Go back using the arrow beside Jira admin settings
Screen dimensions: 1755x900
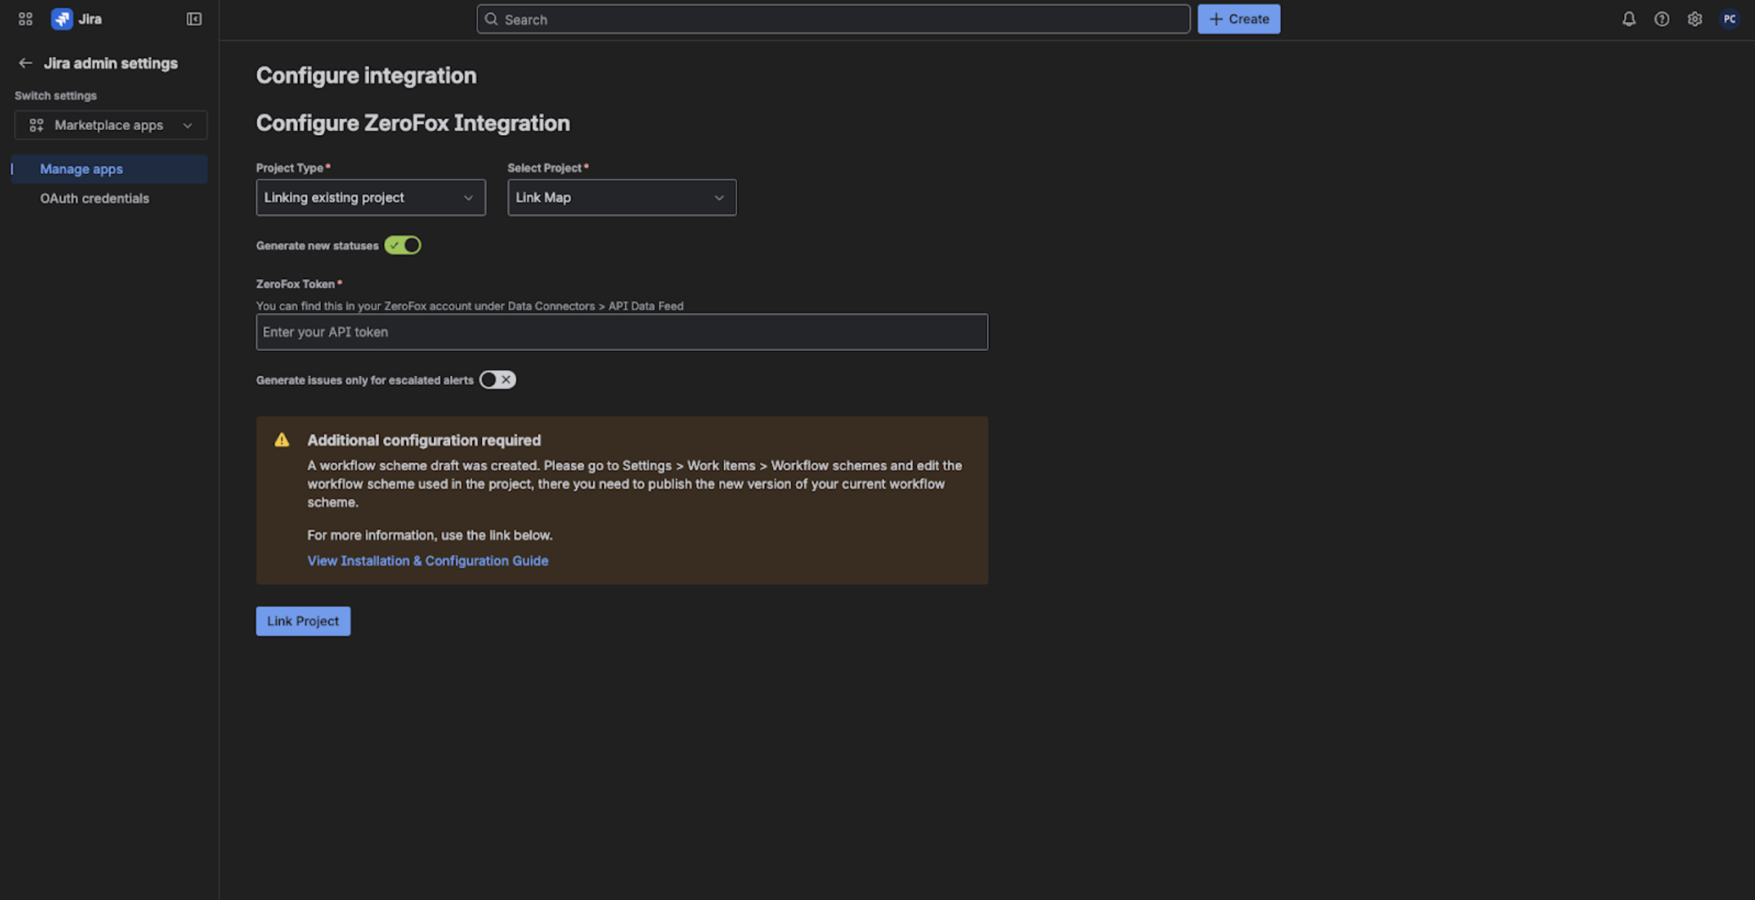(25, 63)
